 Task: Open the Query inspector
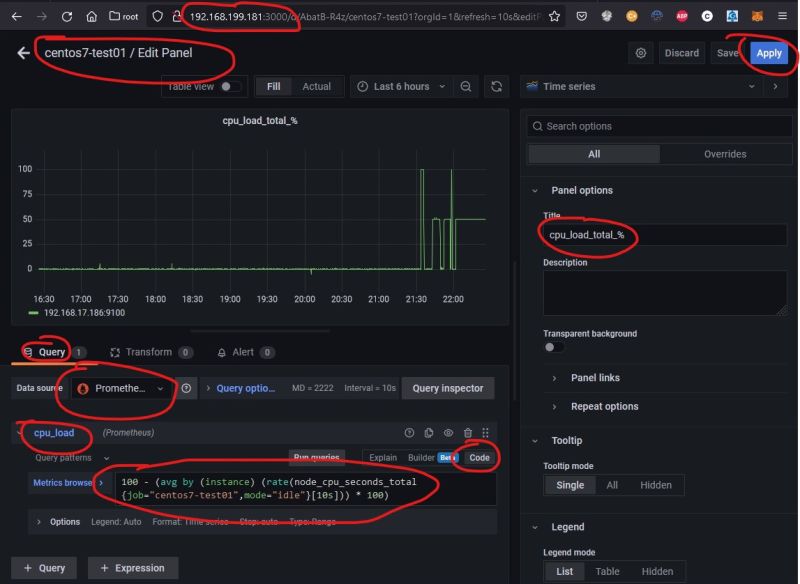(447, 389)
